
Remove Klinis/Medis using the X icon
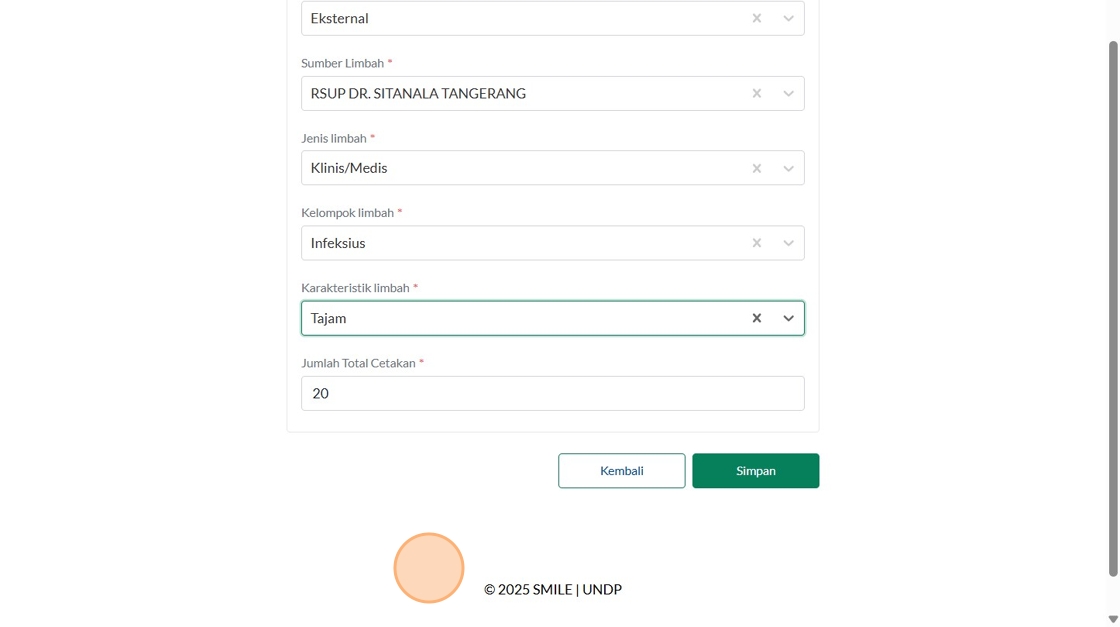(x=757, y=168)
